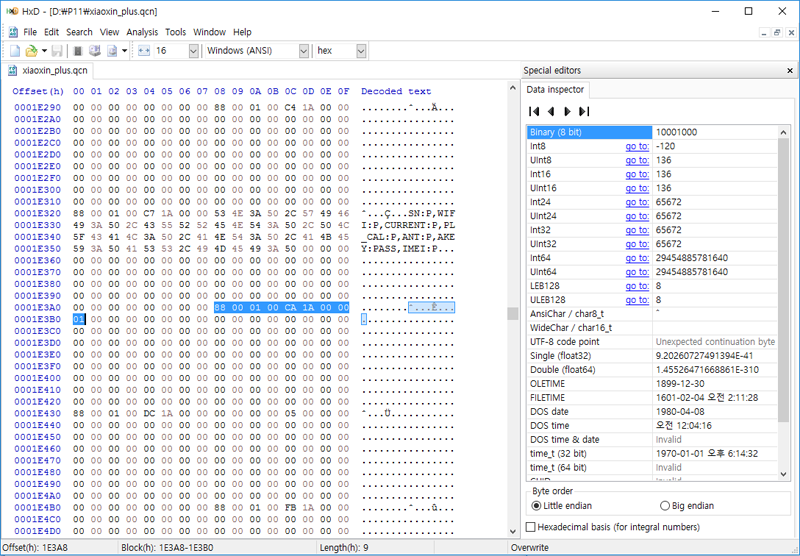Image resolution: width=800 pixels, height=556 pixels.
Task: Click Data inspector list scroll up arrow
Action: (x=784, y=132)
